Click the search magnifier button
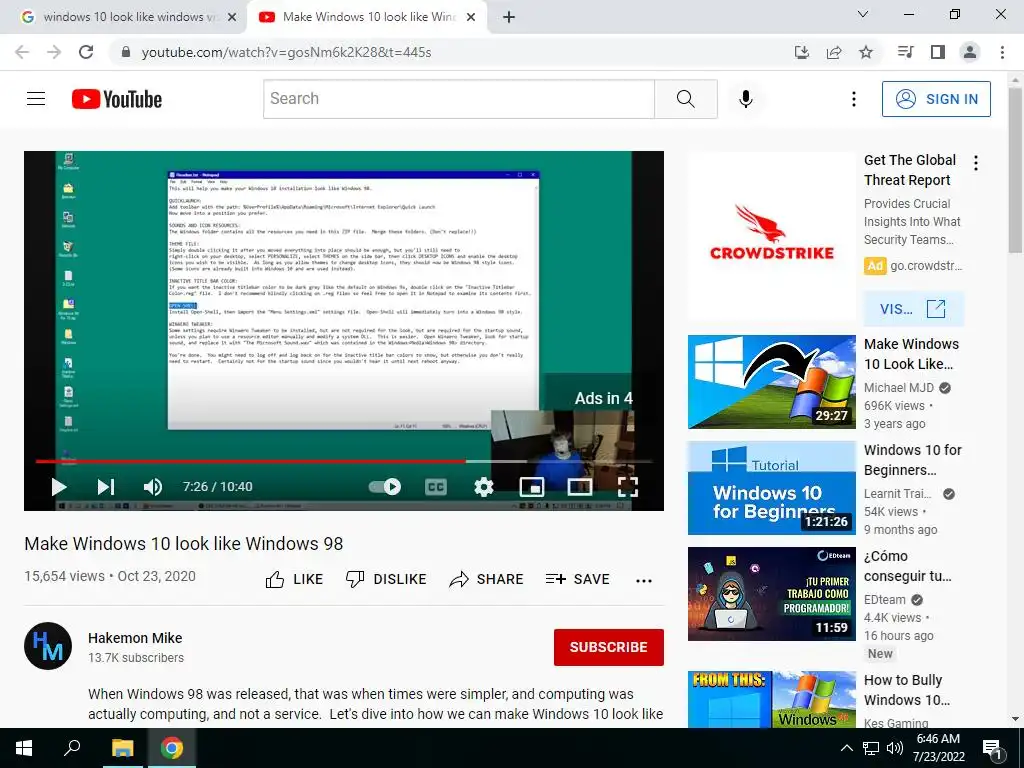Image resolution: width=1024 pixels, height=768 pixels. (x=686, y=99)
